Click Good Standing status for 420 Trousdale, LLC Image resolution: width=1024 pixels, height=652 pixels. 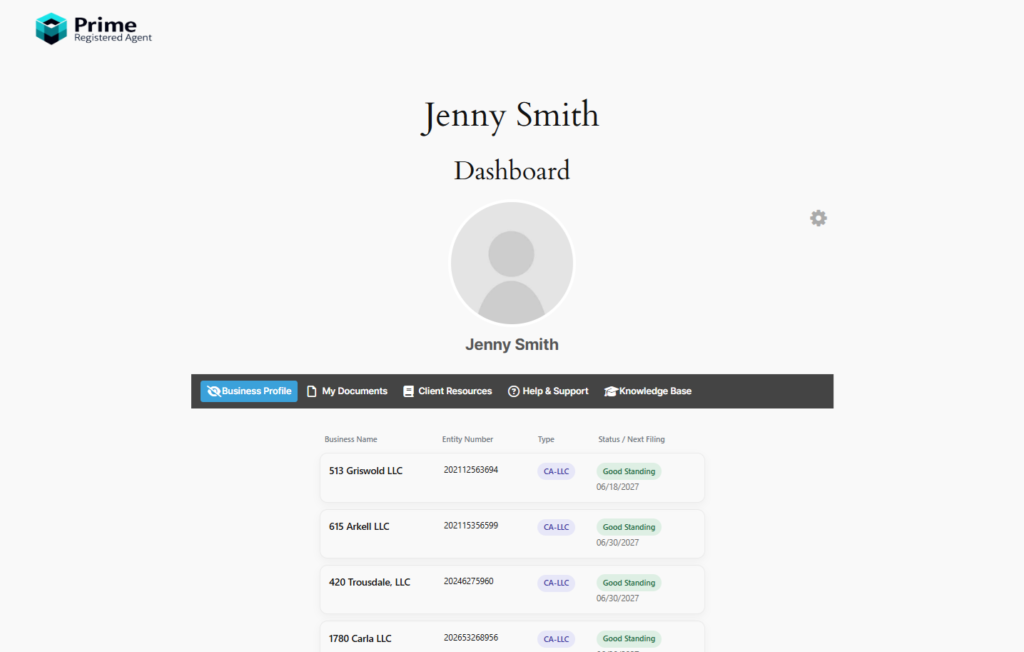point(629,583)
